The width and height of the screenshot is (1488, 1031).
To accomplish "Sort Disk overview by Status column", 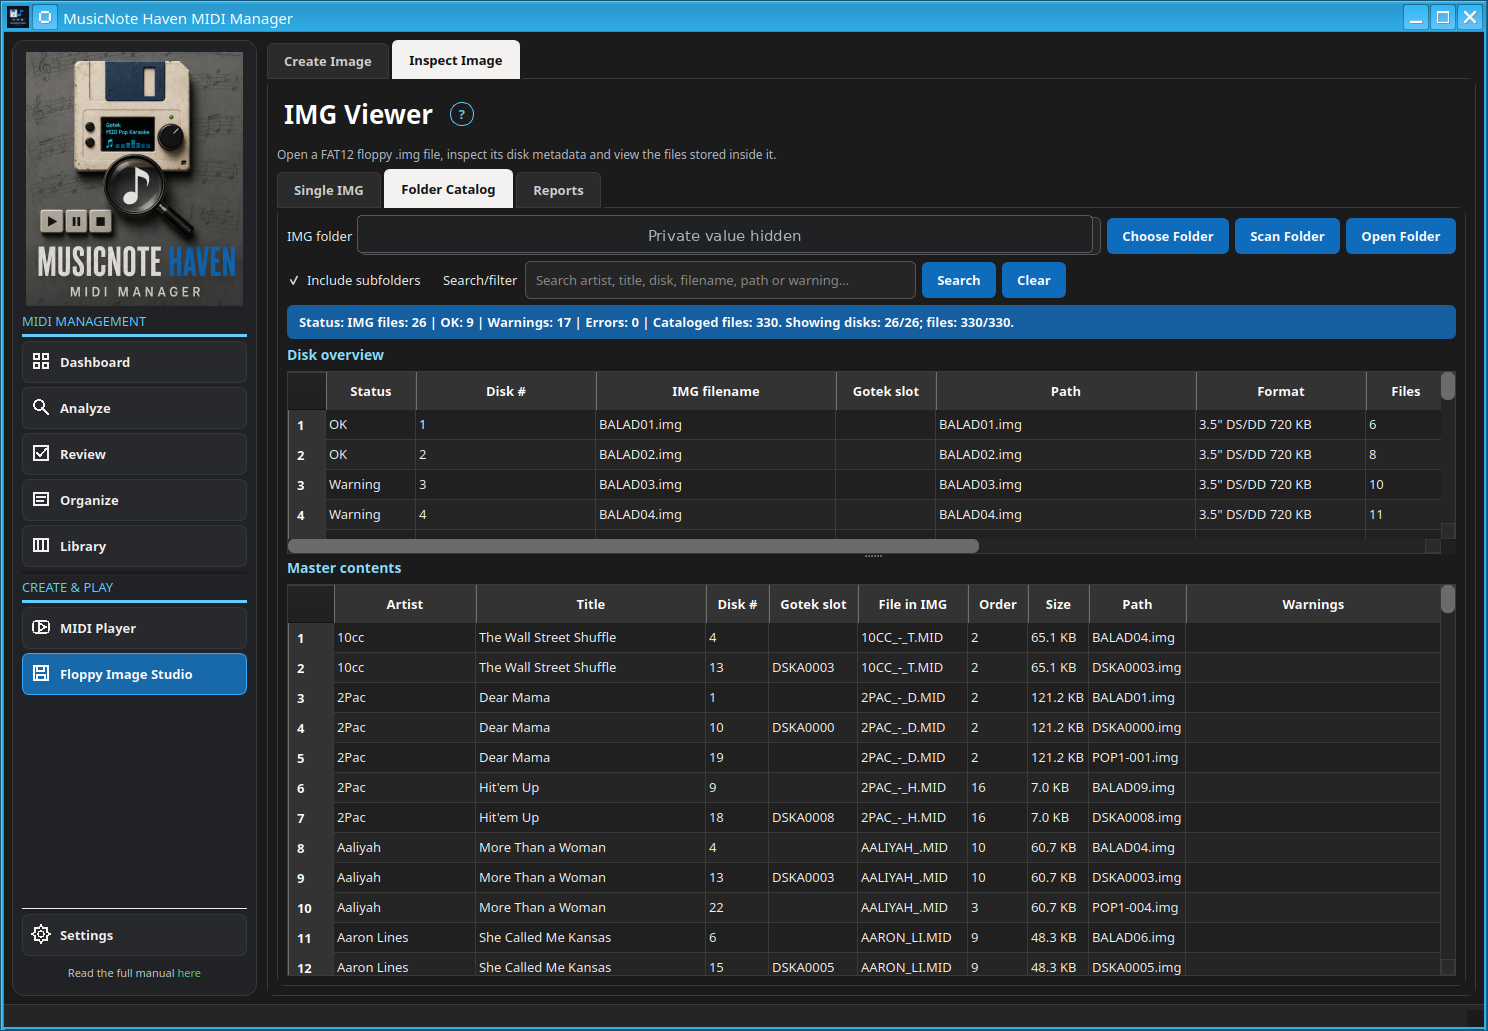I will pos(371,391).
